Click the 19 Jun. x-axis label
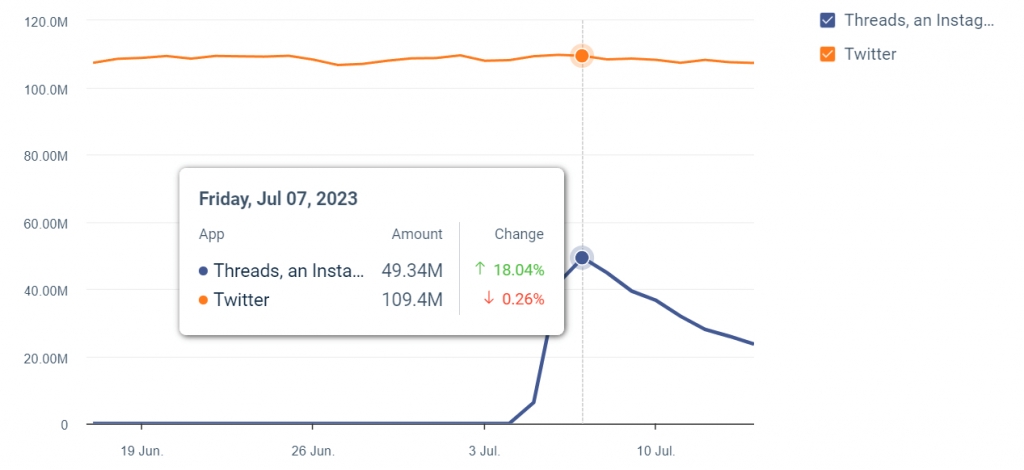This screenshot has width=1024, height=470. click(x=142, y=449)
